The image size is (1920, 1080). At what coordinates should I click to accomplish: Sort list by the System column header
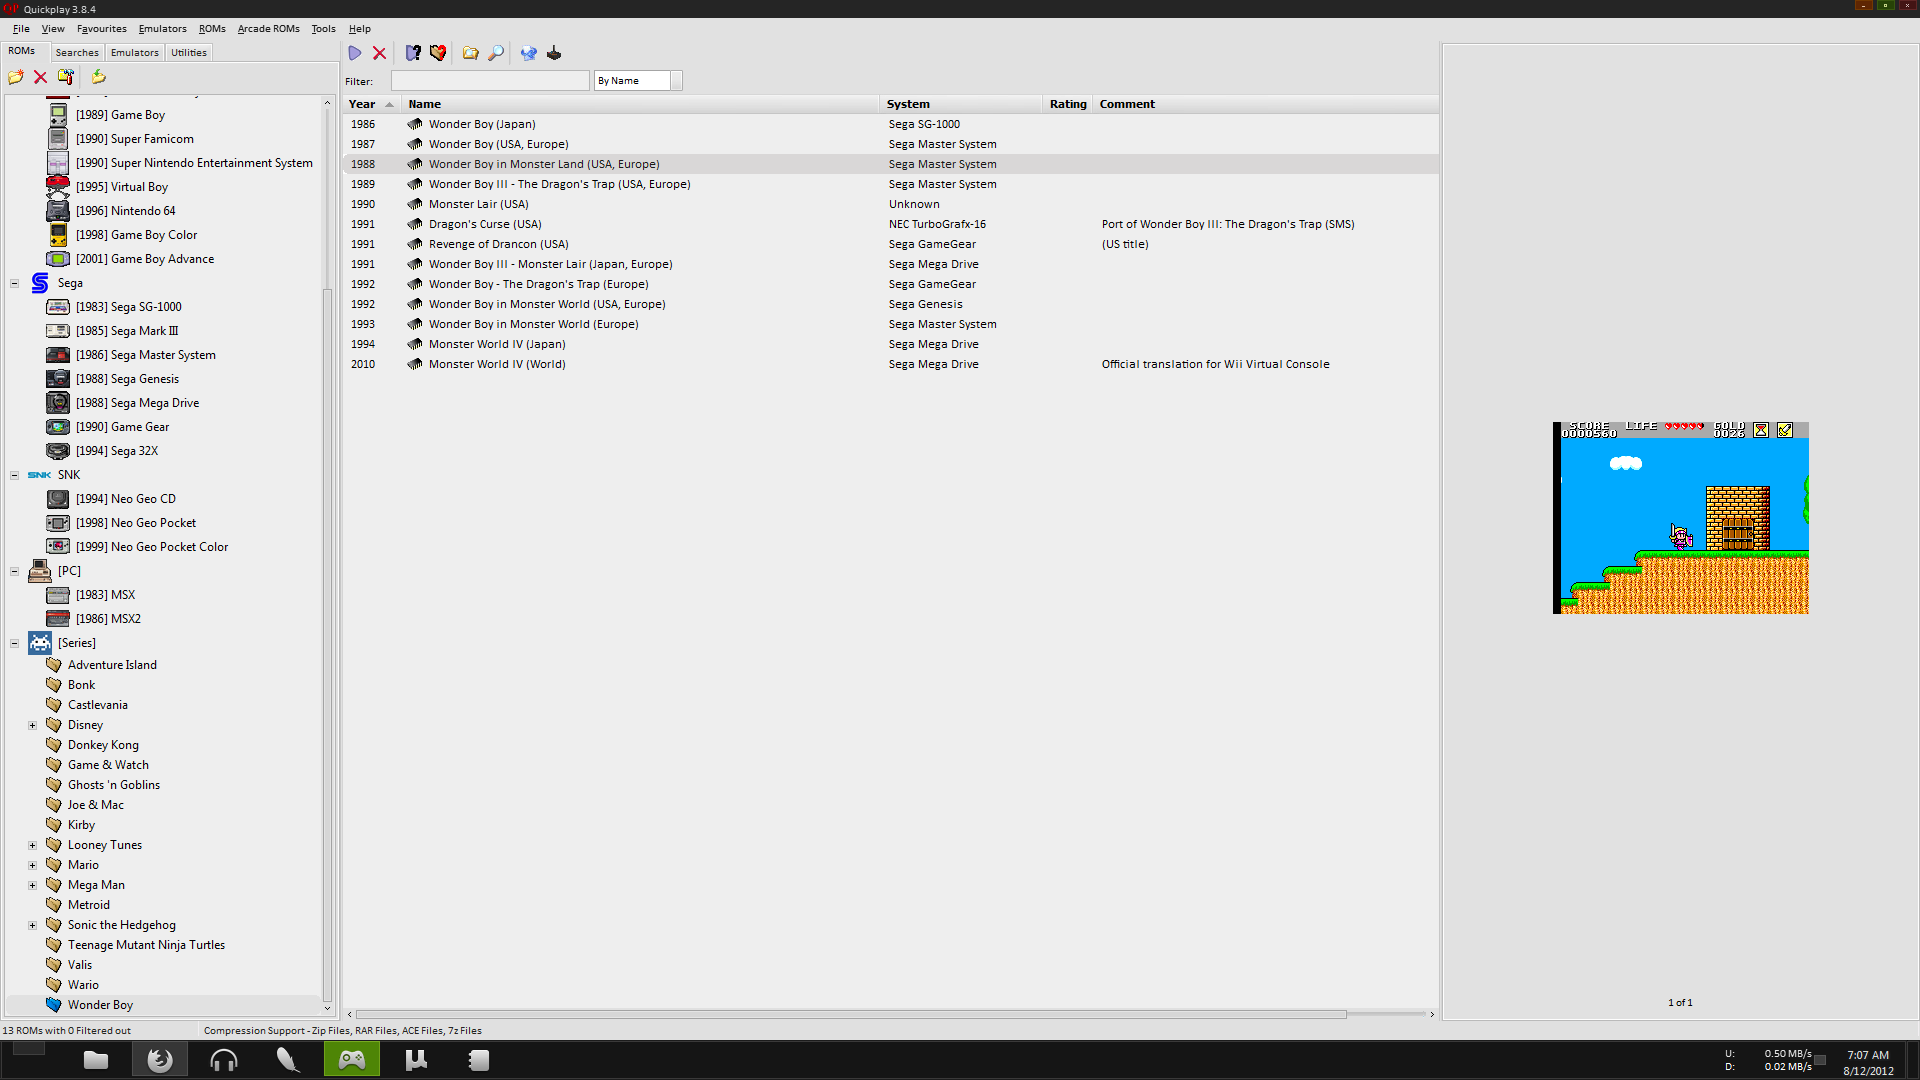(x=960, y=104)
